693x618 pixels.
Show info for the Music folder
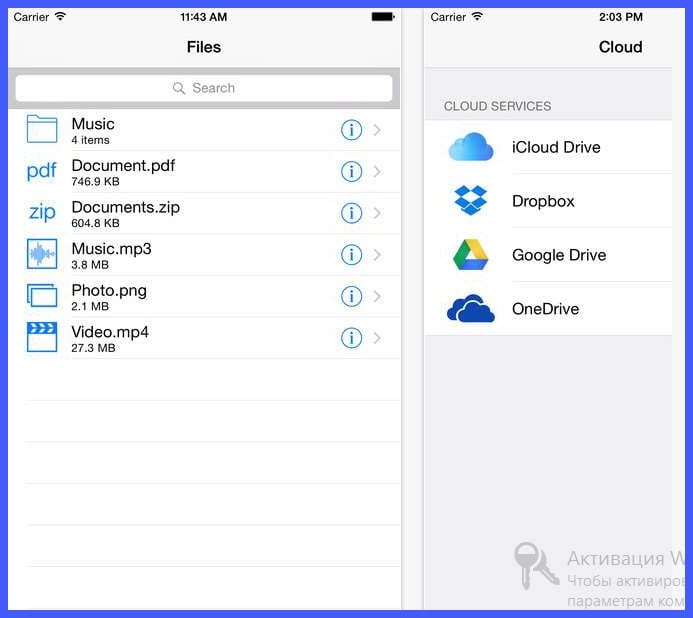[351, 130]
